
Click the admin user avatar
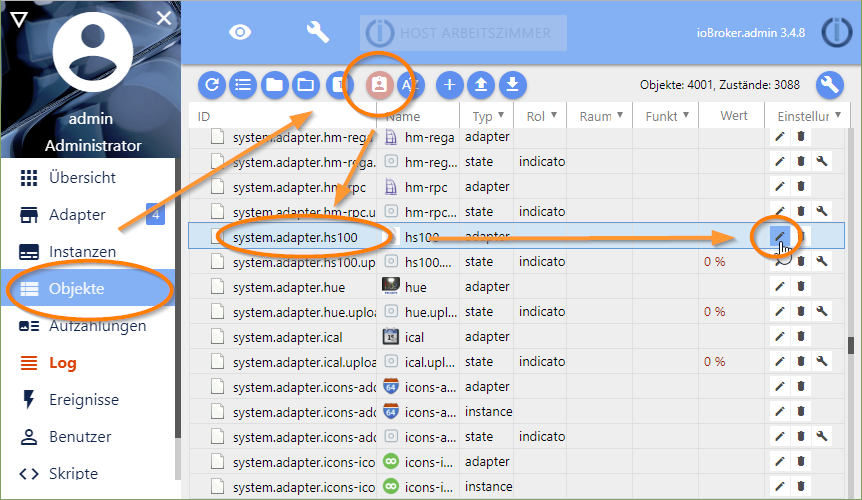92,52
